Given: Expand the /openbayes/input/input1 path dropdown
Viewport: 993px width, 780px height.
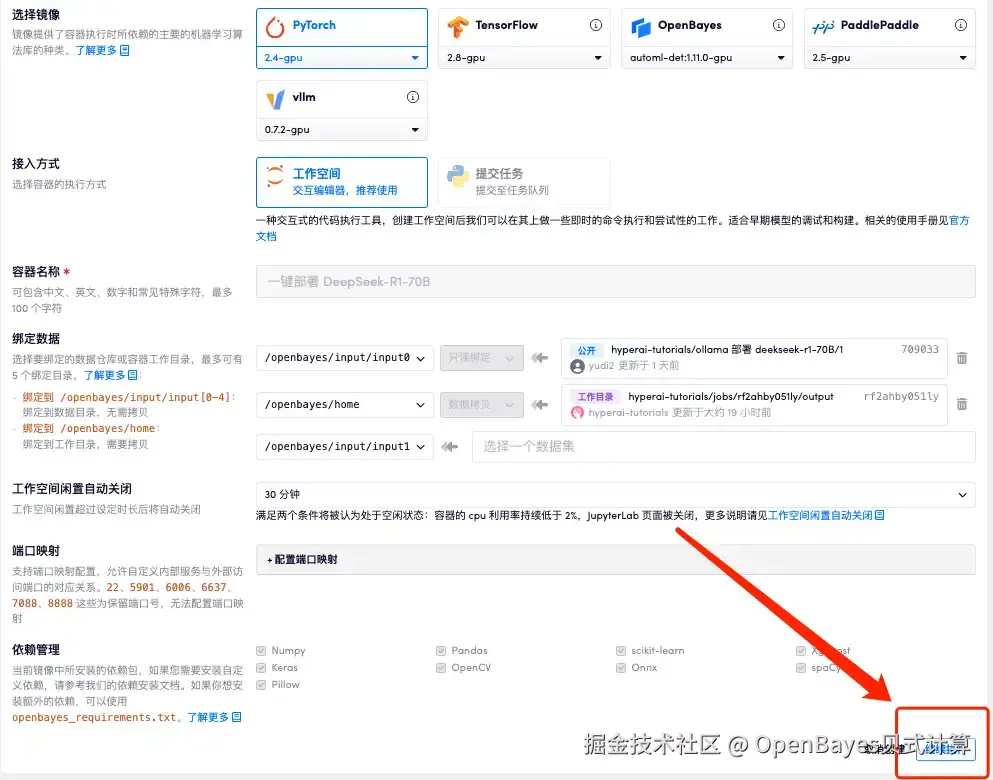Looking at the screenshot, I should click(345, 446).
